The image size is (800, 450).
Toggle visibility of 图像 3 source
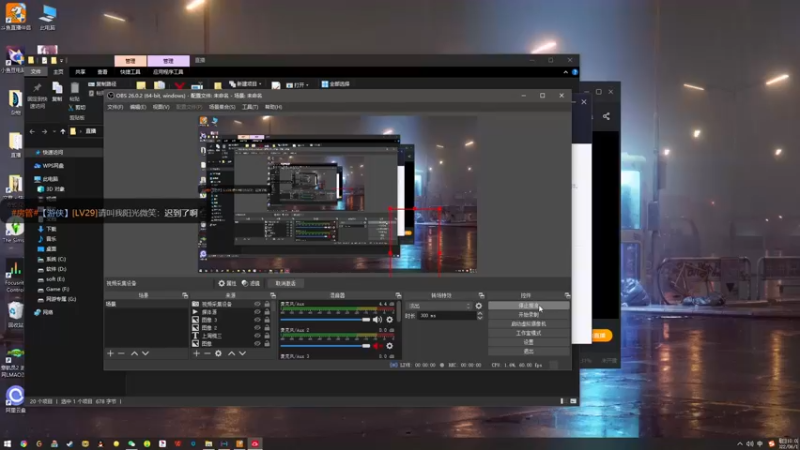tap(257, 320)
